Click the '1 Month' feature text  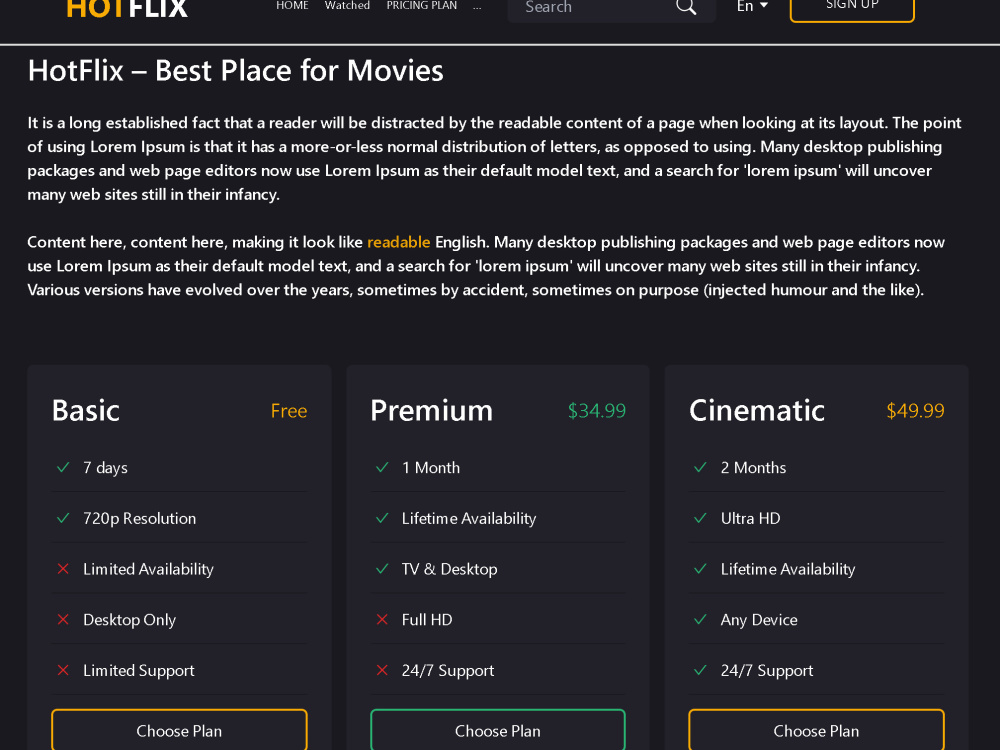tap(431, 467)
